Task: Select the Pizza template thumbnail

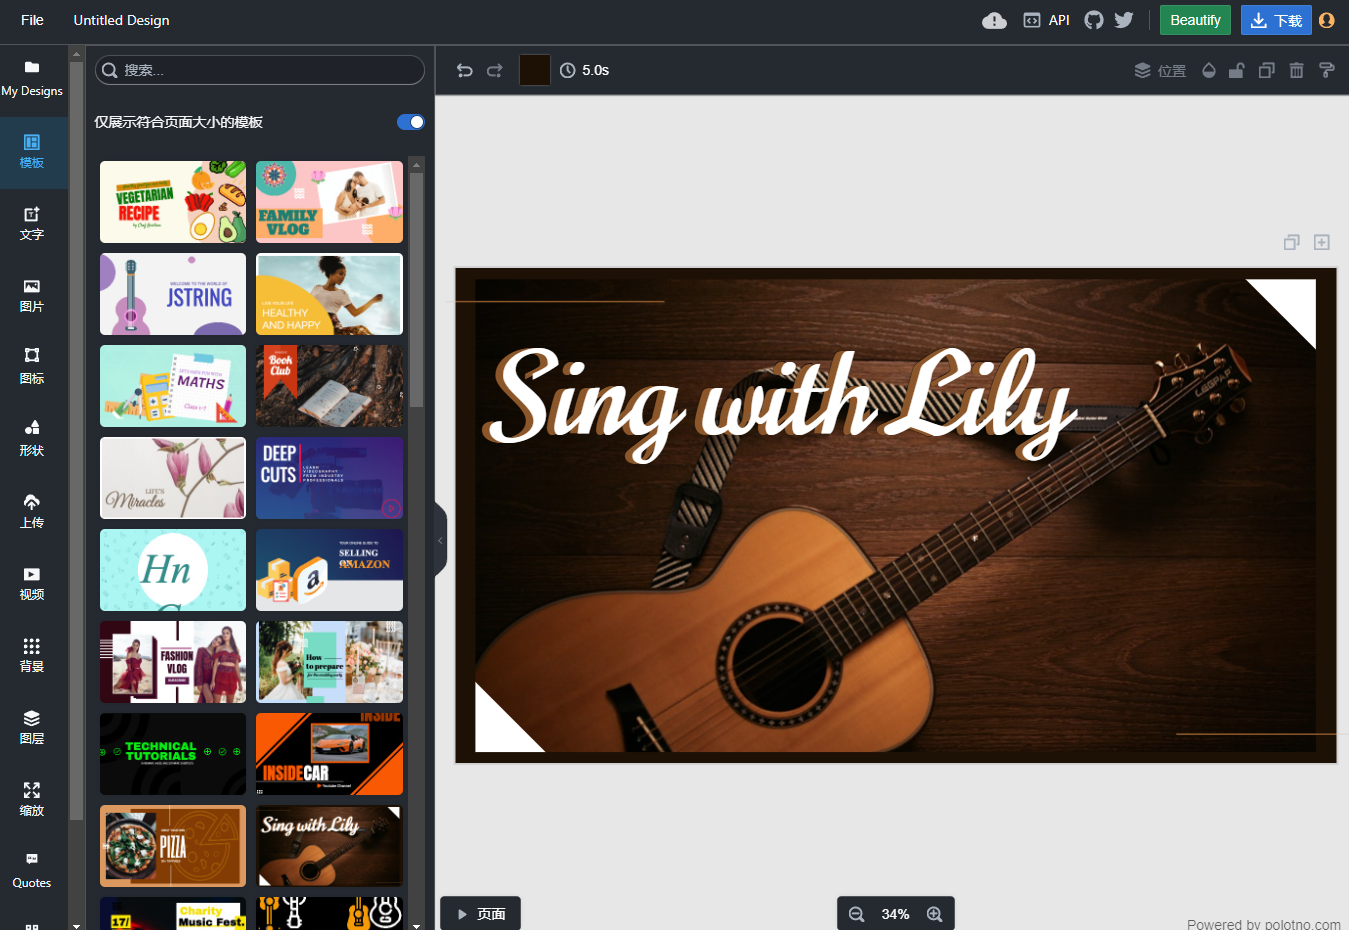Action: tap(173, 846)
